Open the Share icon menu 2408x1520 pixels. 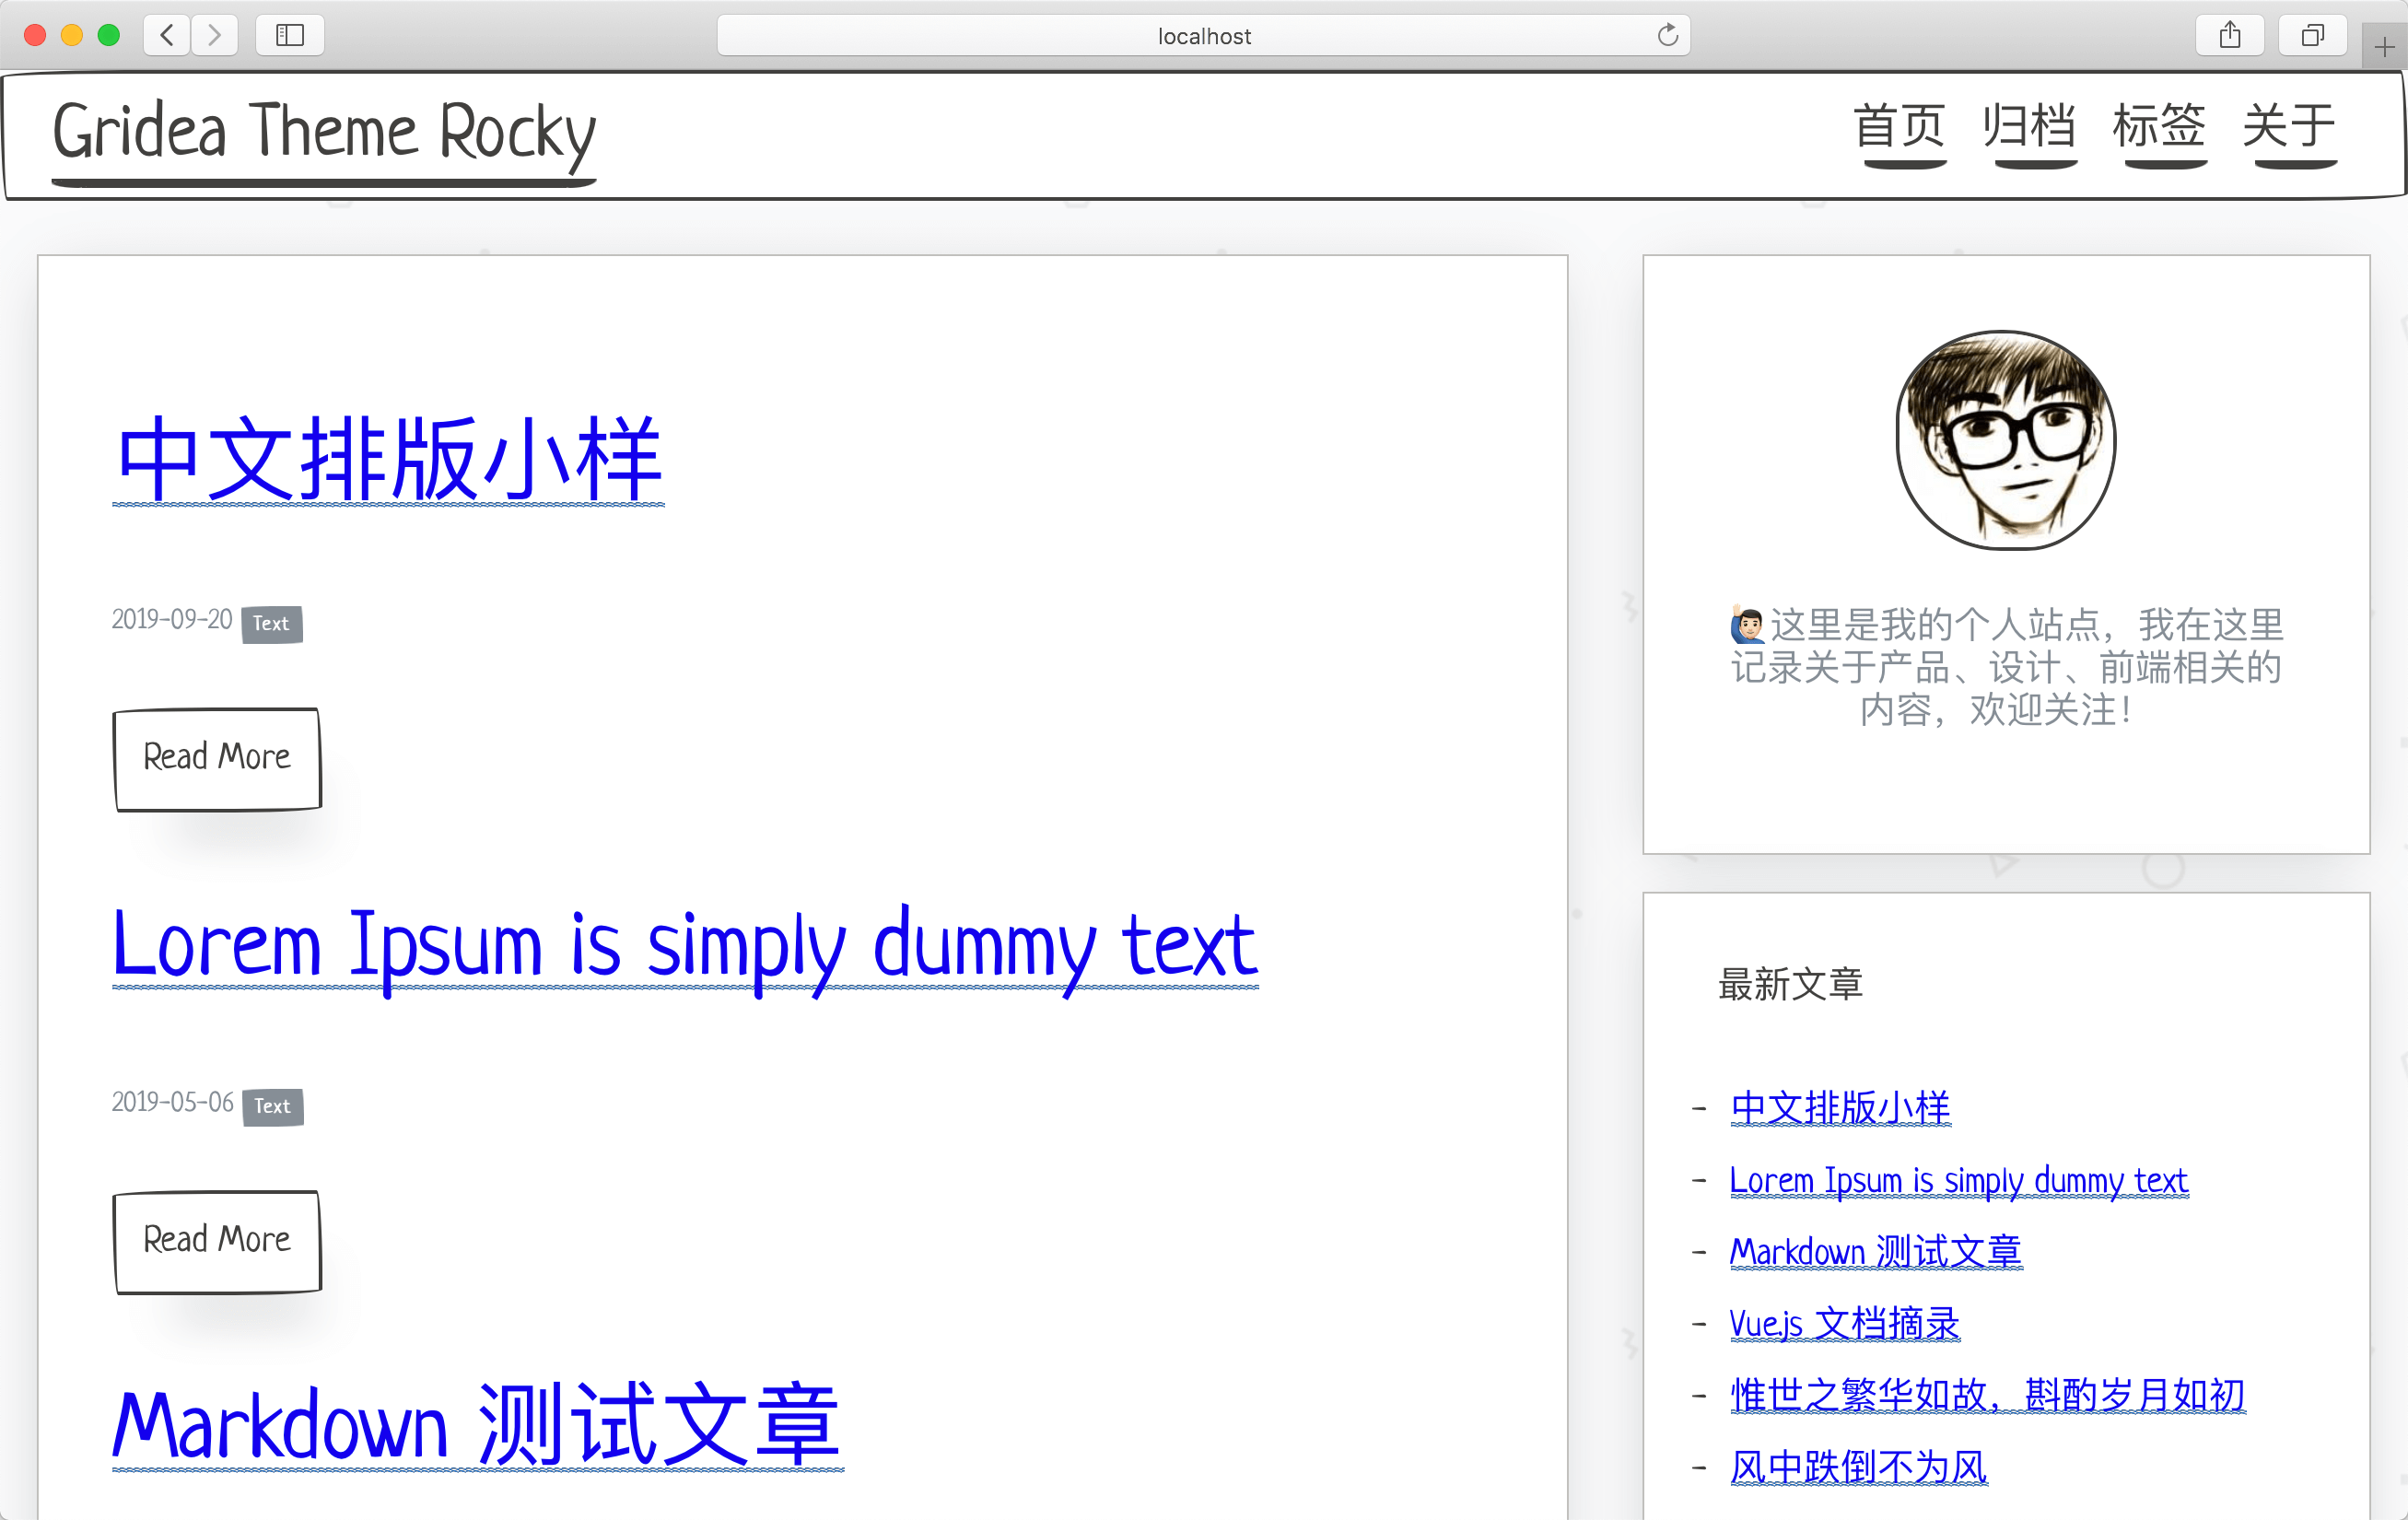(2229, 36)
